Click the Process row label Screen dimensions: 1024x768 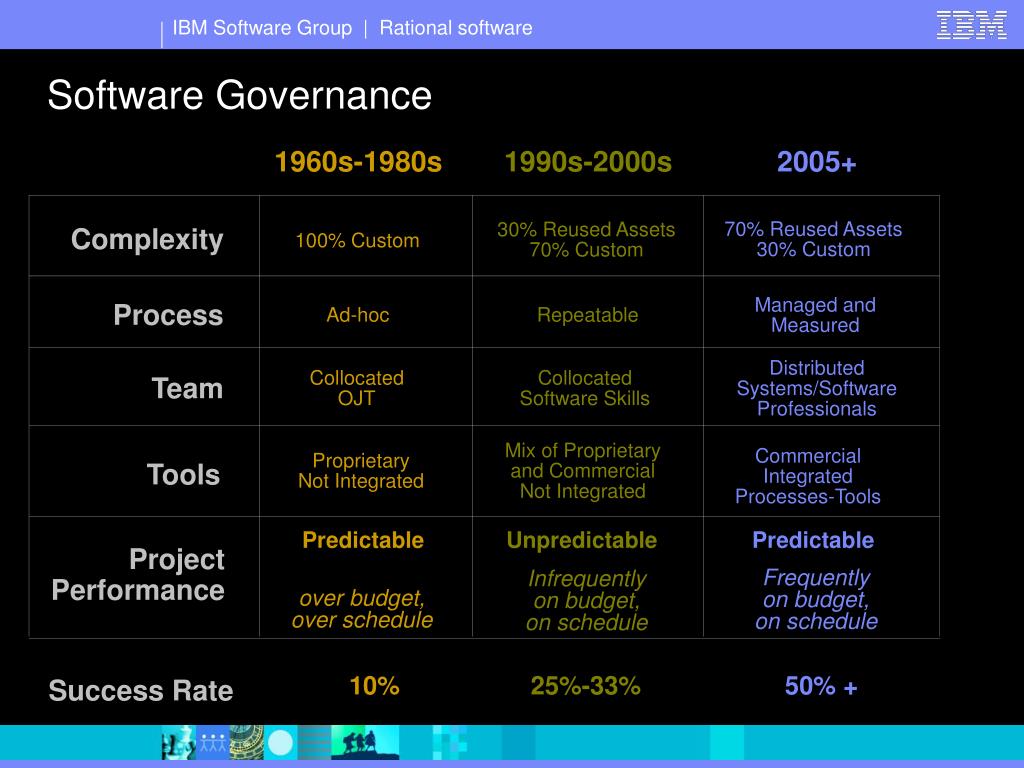click(x=168, y=315)
